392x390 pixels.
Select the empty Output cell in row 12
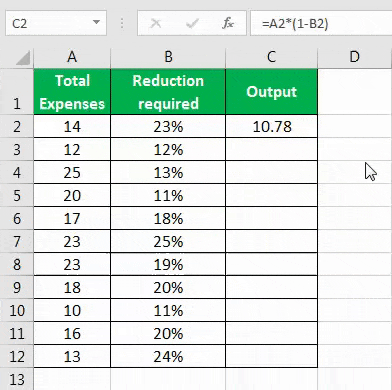[x=272, y=356]
